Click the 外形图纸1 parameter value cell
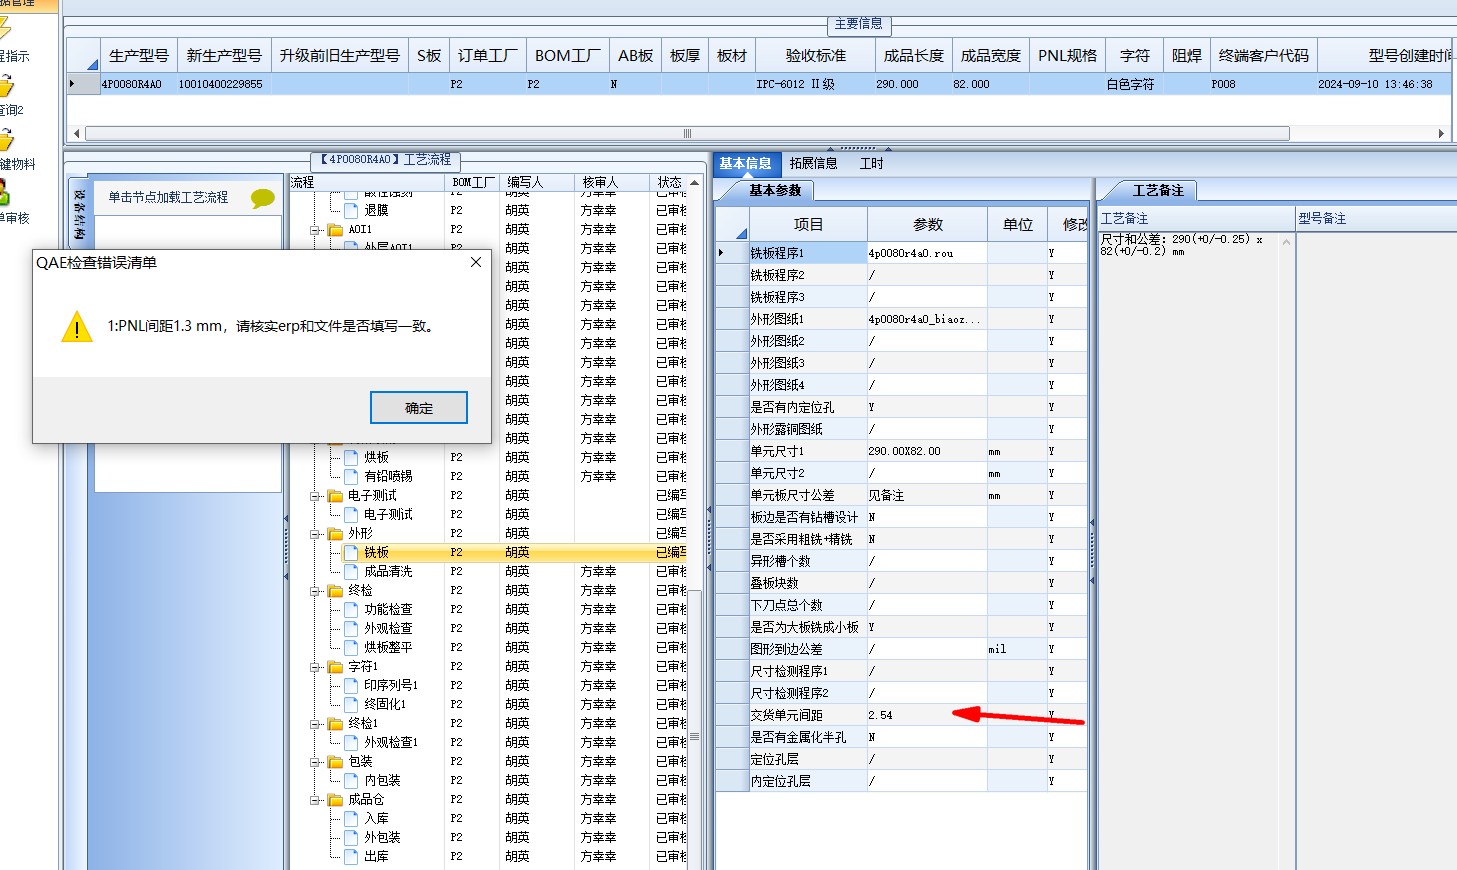 pyautogui.click(x=927, y=319)
